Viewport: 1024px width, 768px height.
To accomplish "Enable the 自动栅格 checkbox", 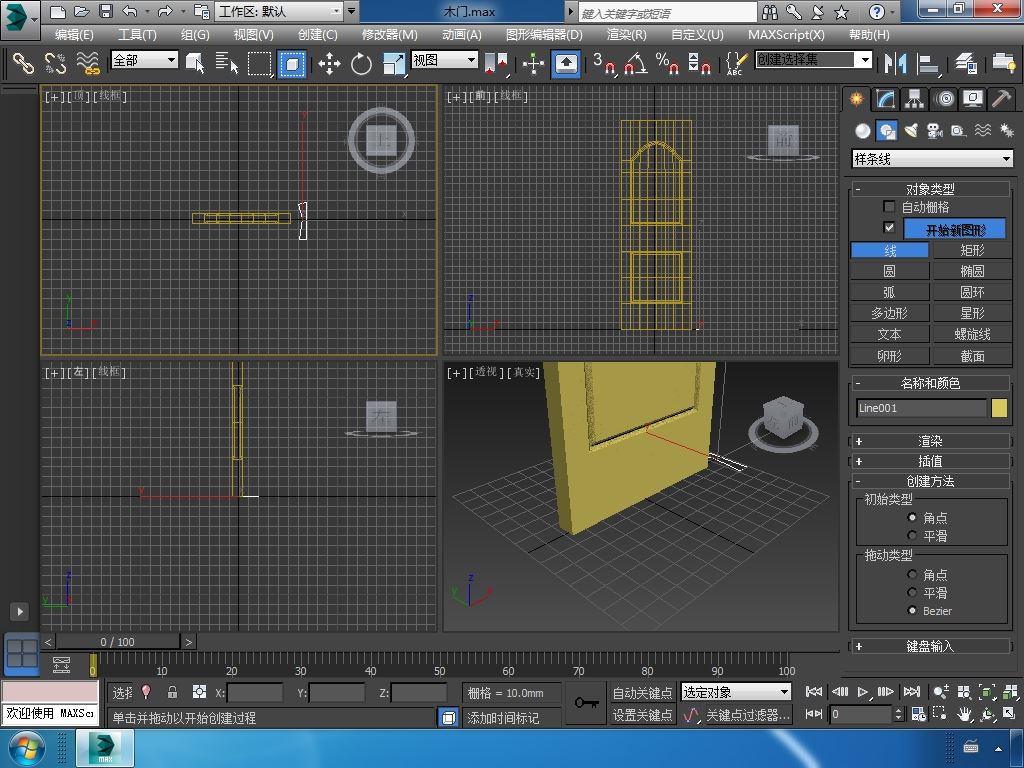I will coord(889,207).
